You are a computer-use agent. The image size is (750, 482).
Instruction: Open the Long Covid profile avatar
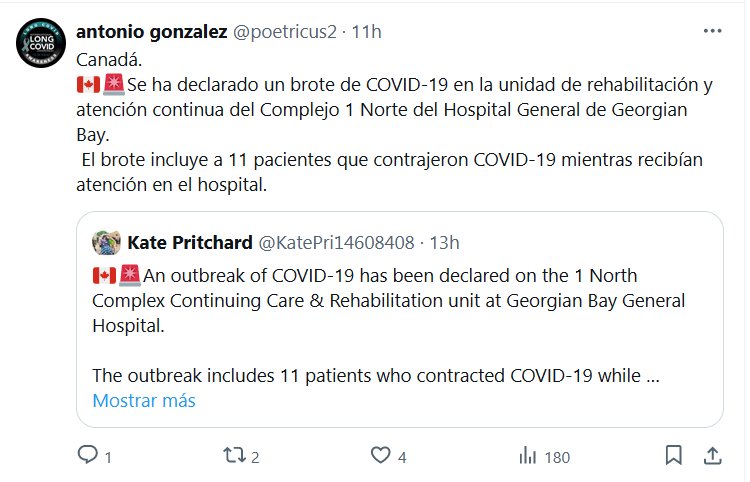[x=41, y=42]
